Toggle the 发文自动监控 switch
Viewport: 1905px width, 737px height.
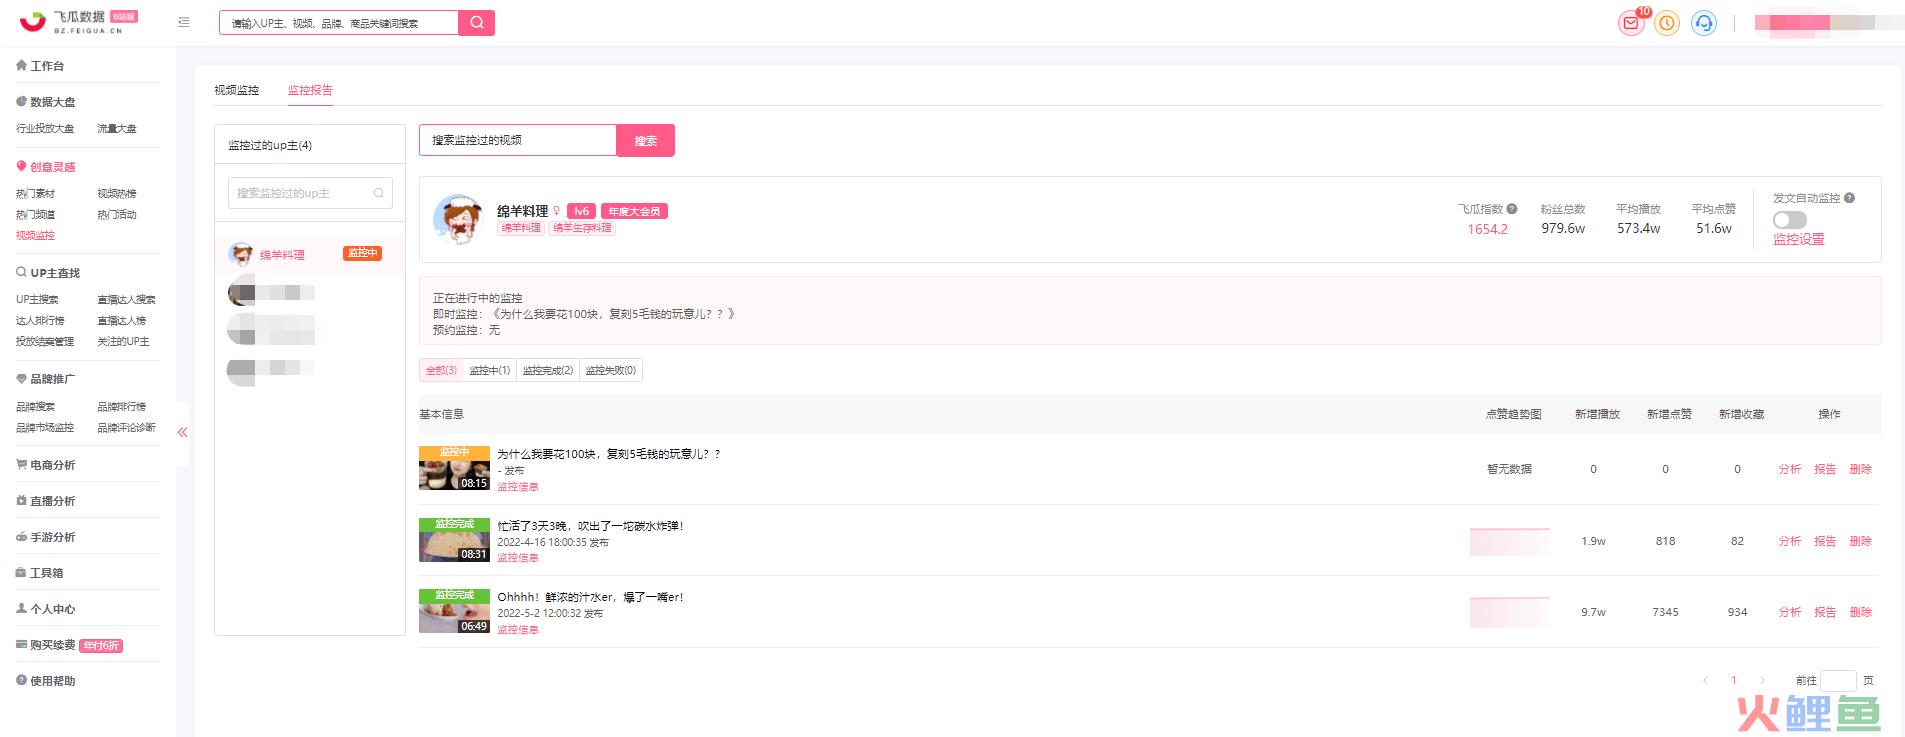(x=1790, y=220)
